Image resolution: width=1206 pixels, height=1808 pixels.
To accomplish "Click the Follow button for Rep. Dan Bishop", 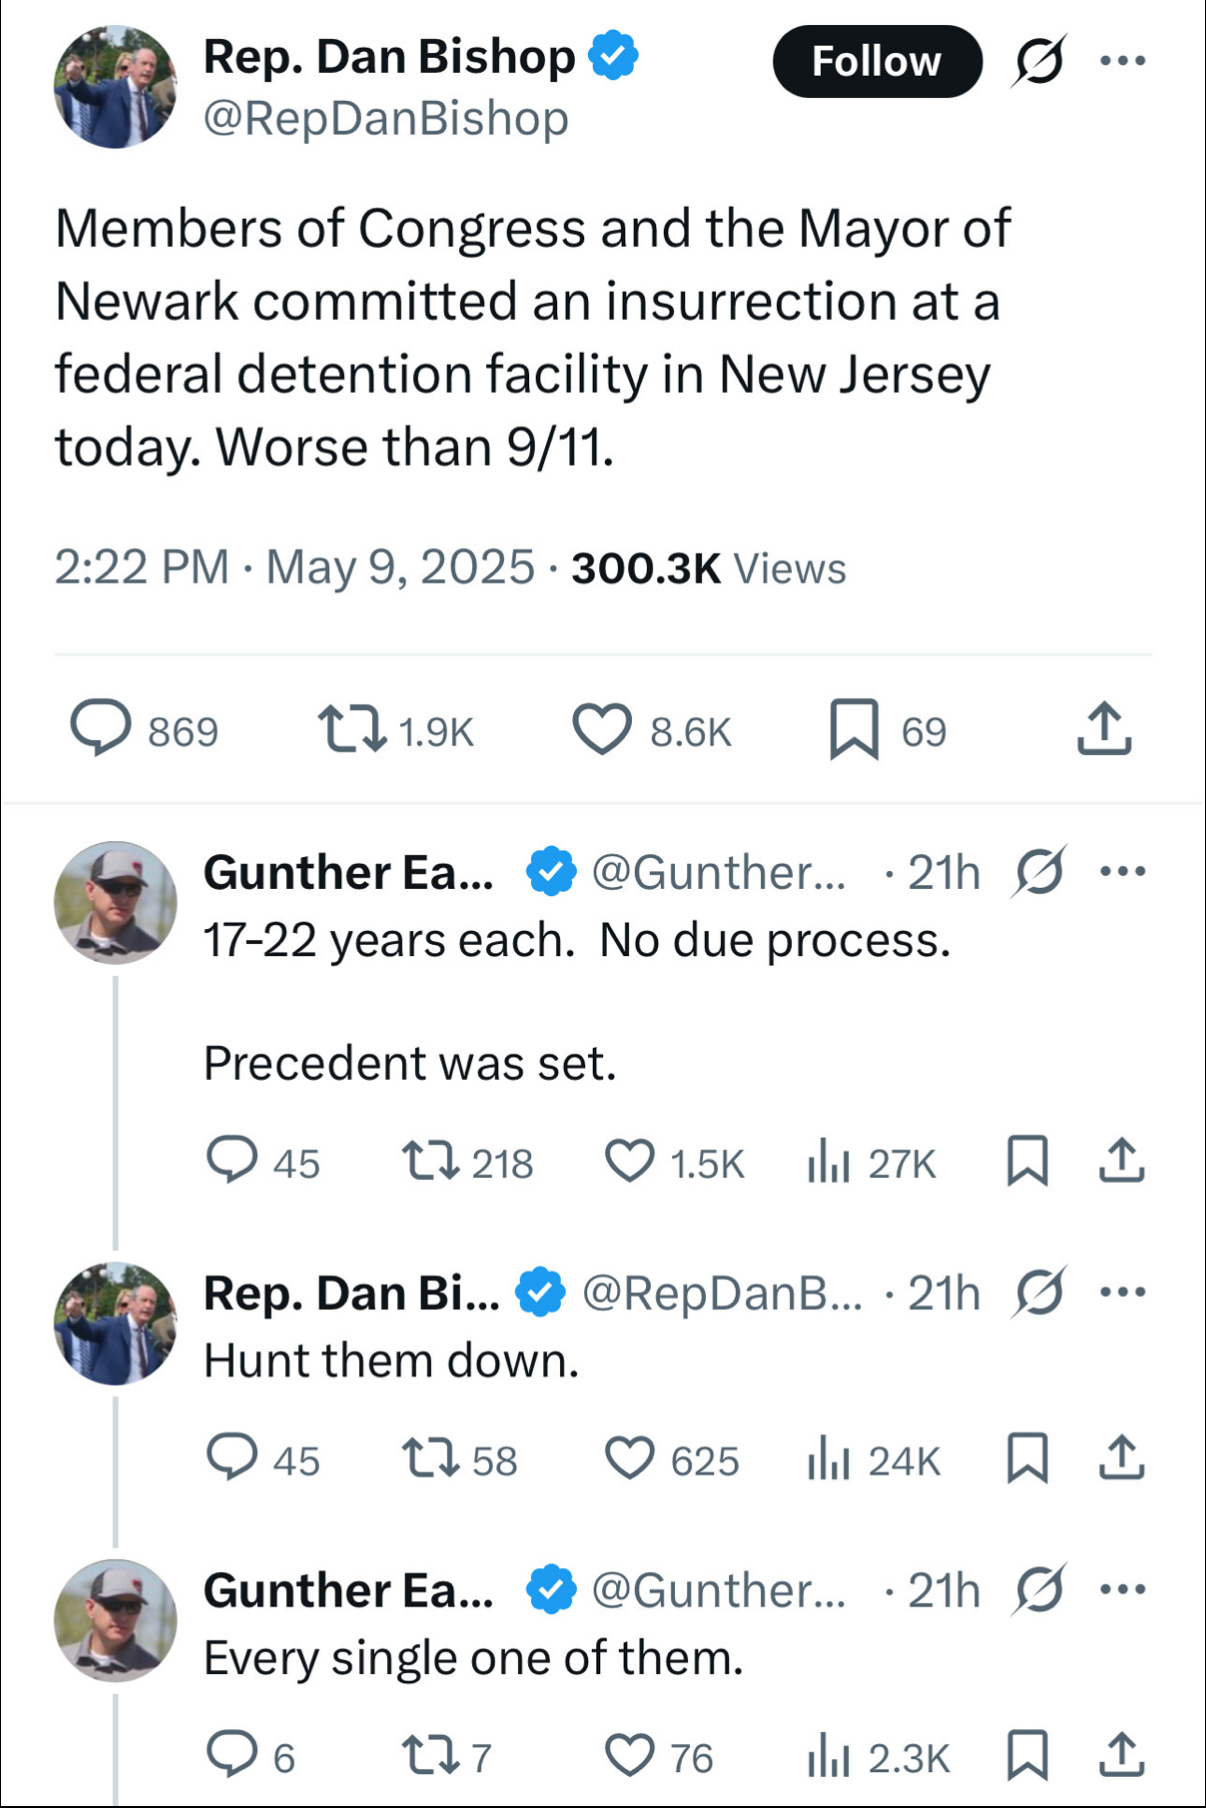I will coord(877,62).
